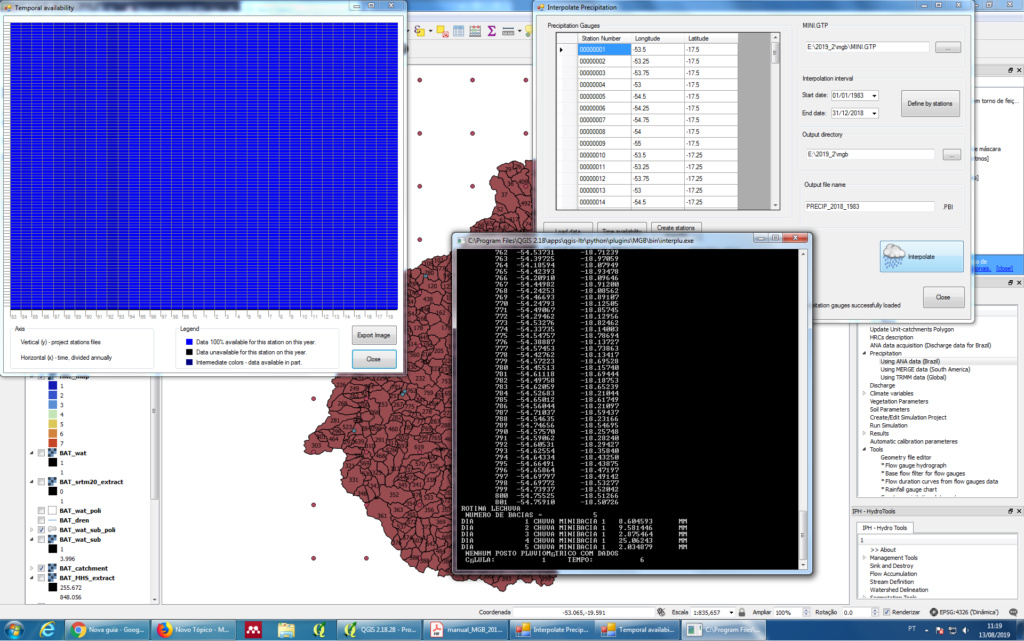Screen dimensions: 1024x641
Task: Open Watershed Delineation in HydroTools
Action: [899, 590]
